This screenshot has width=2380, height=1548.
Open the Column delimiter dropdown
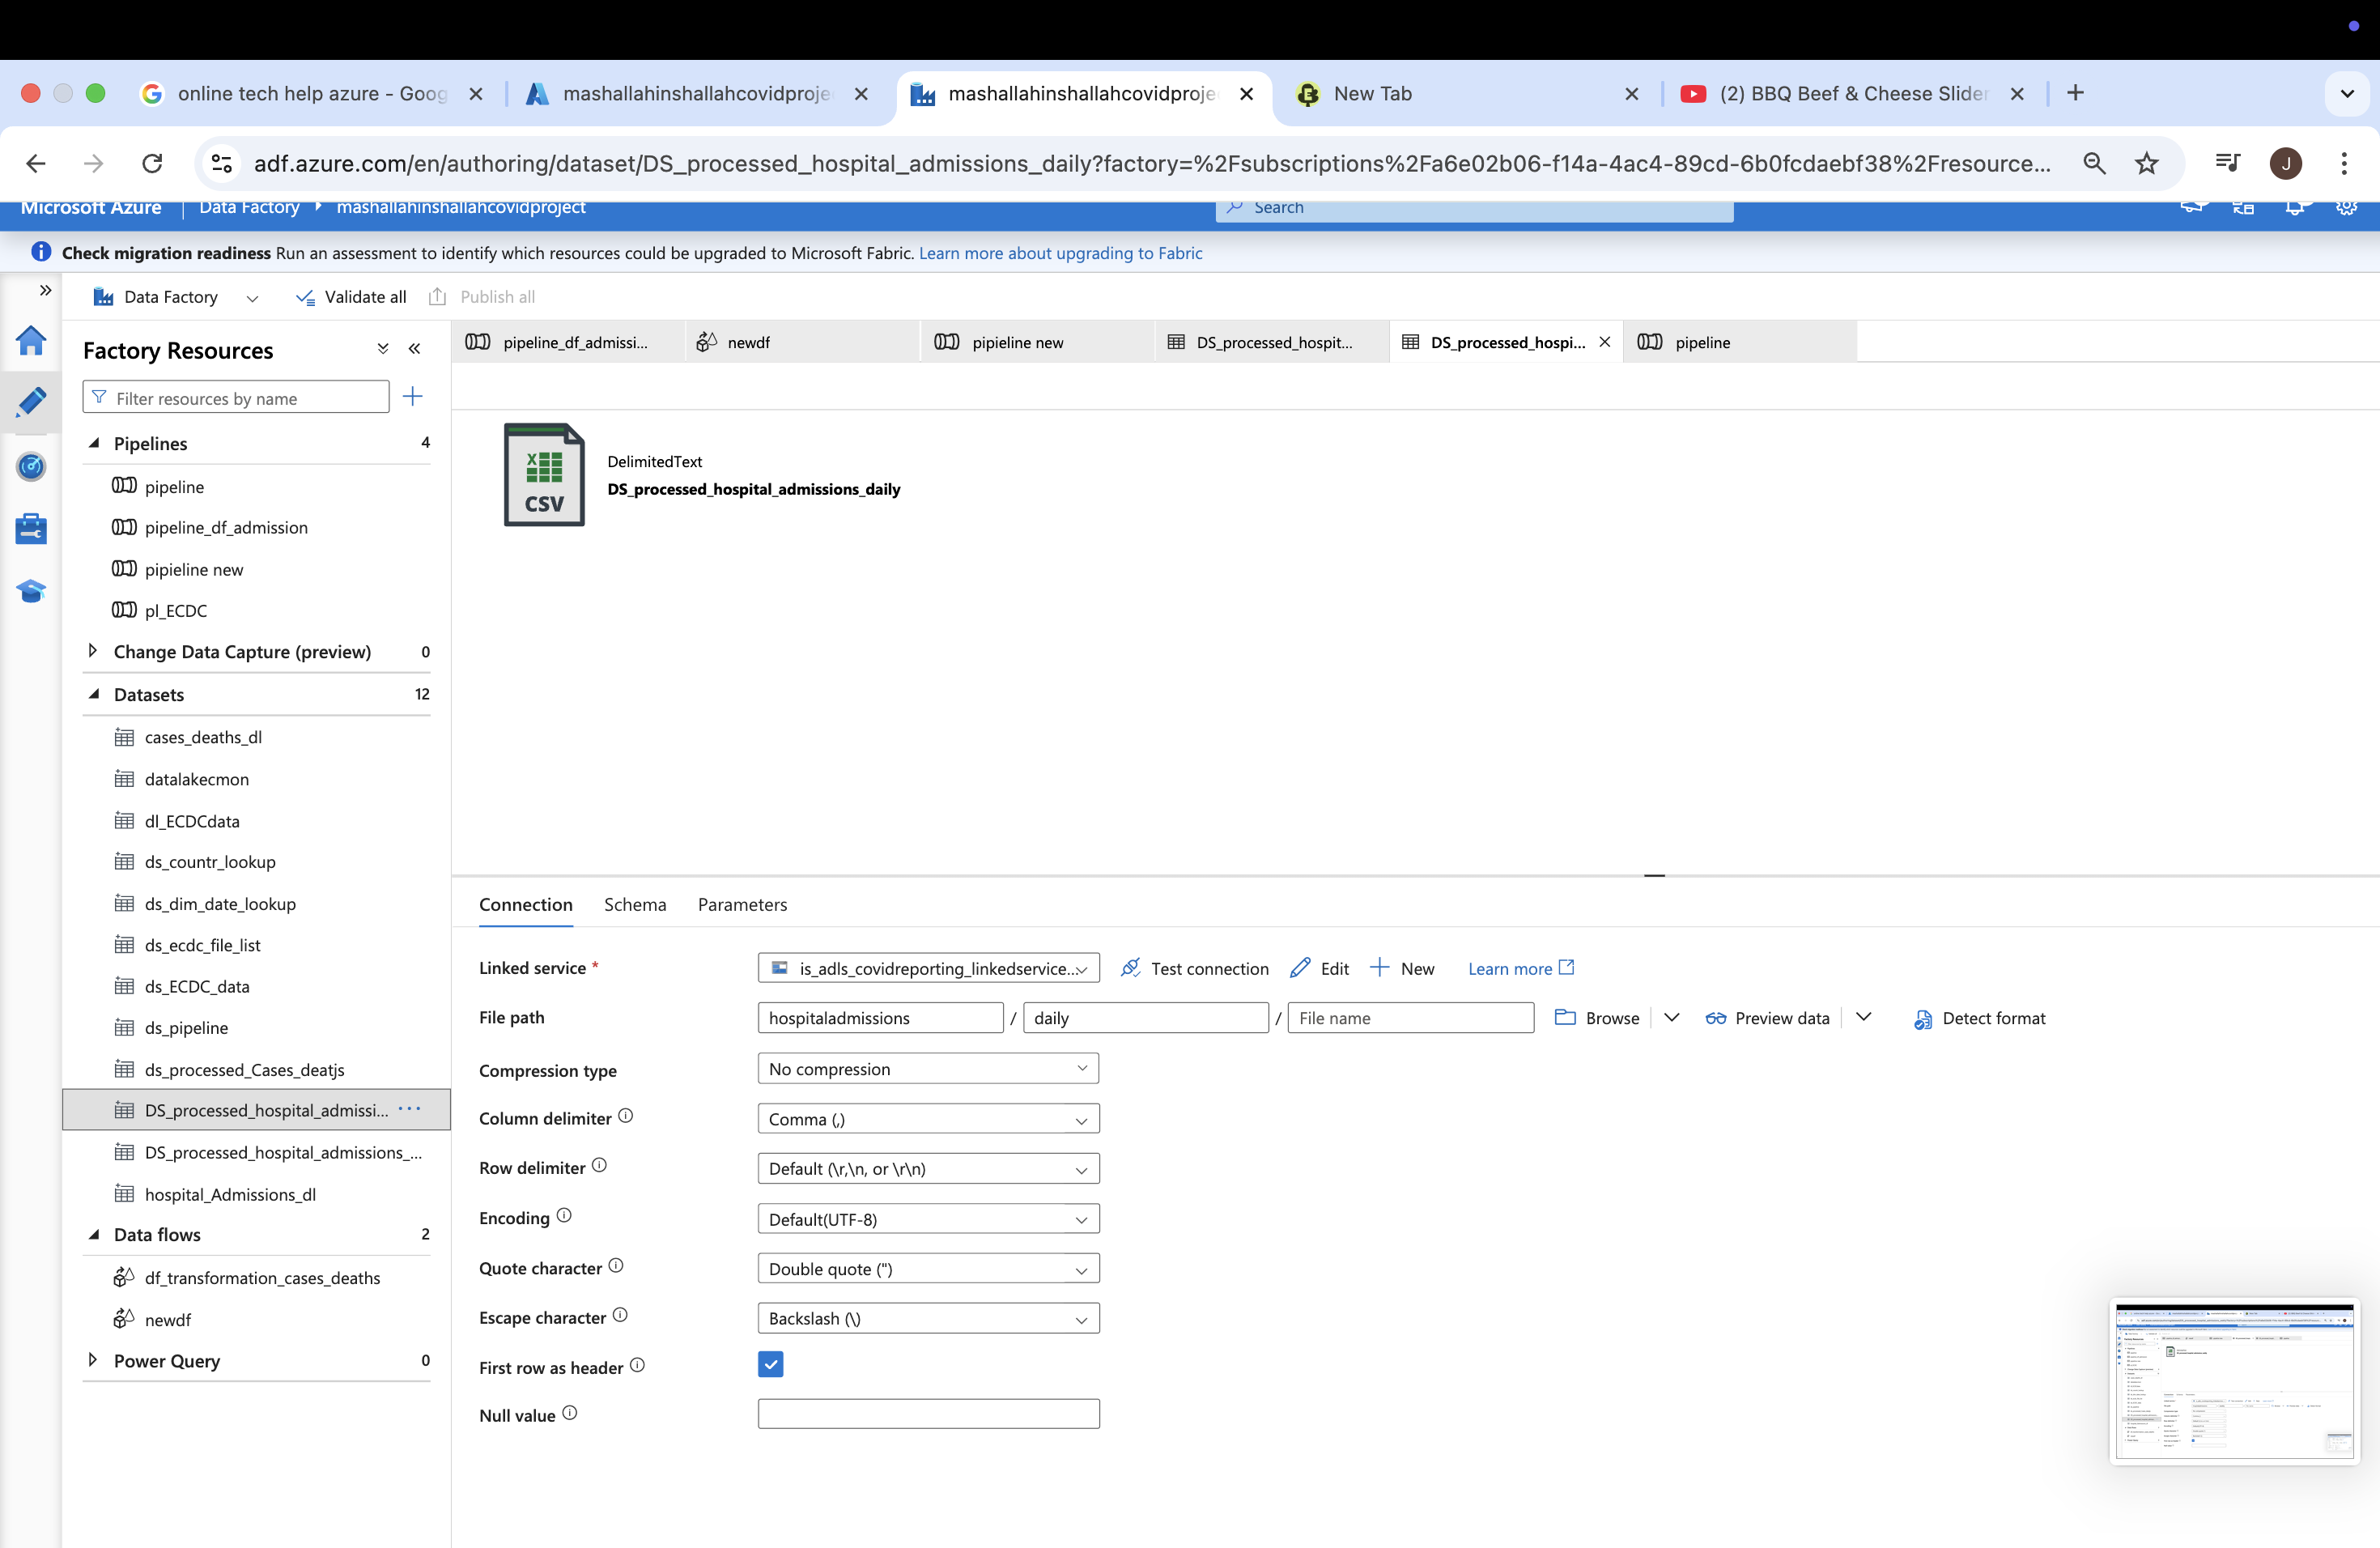click(x=928, y=1119)
